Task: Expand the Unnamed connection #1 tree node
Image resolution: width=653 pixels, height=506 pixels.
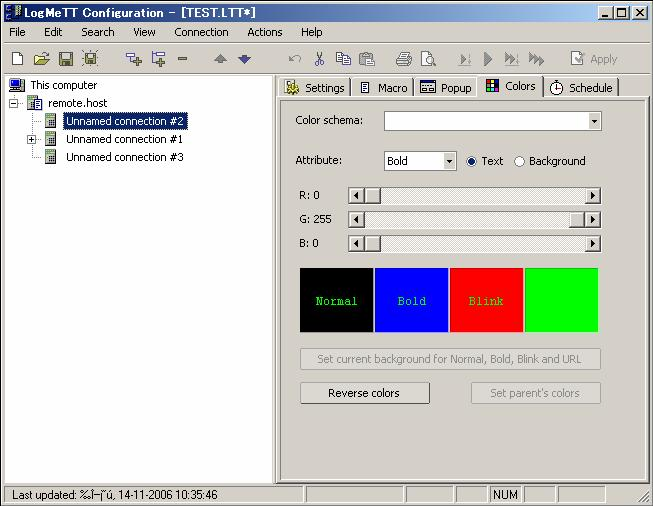Action: click(x=31, y=139)
